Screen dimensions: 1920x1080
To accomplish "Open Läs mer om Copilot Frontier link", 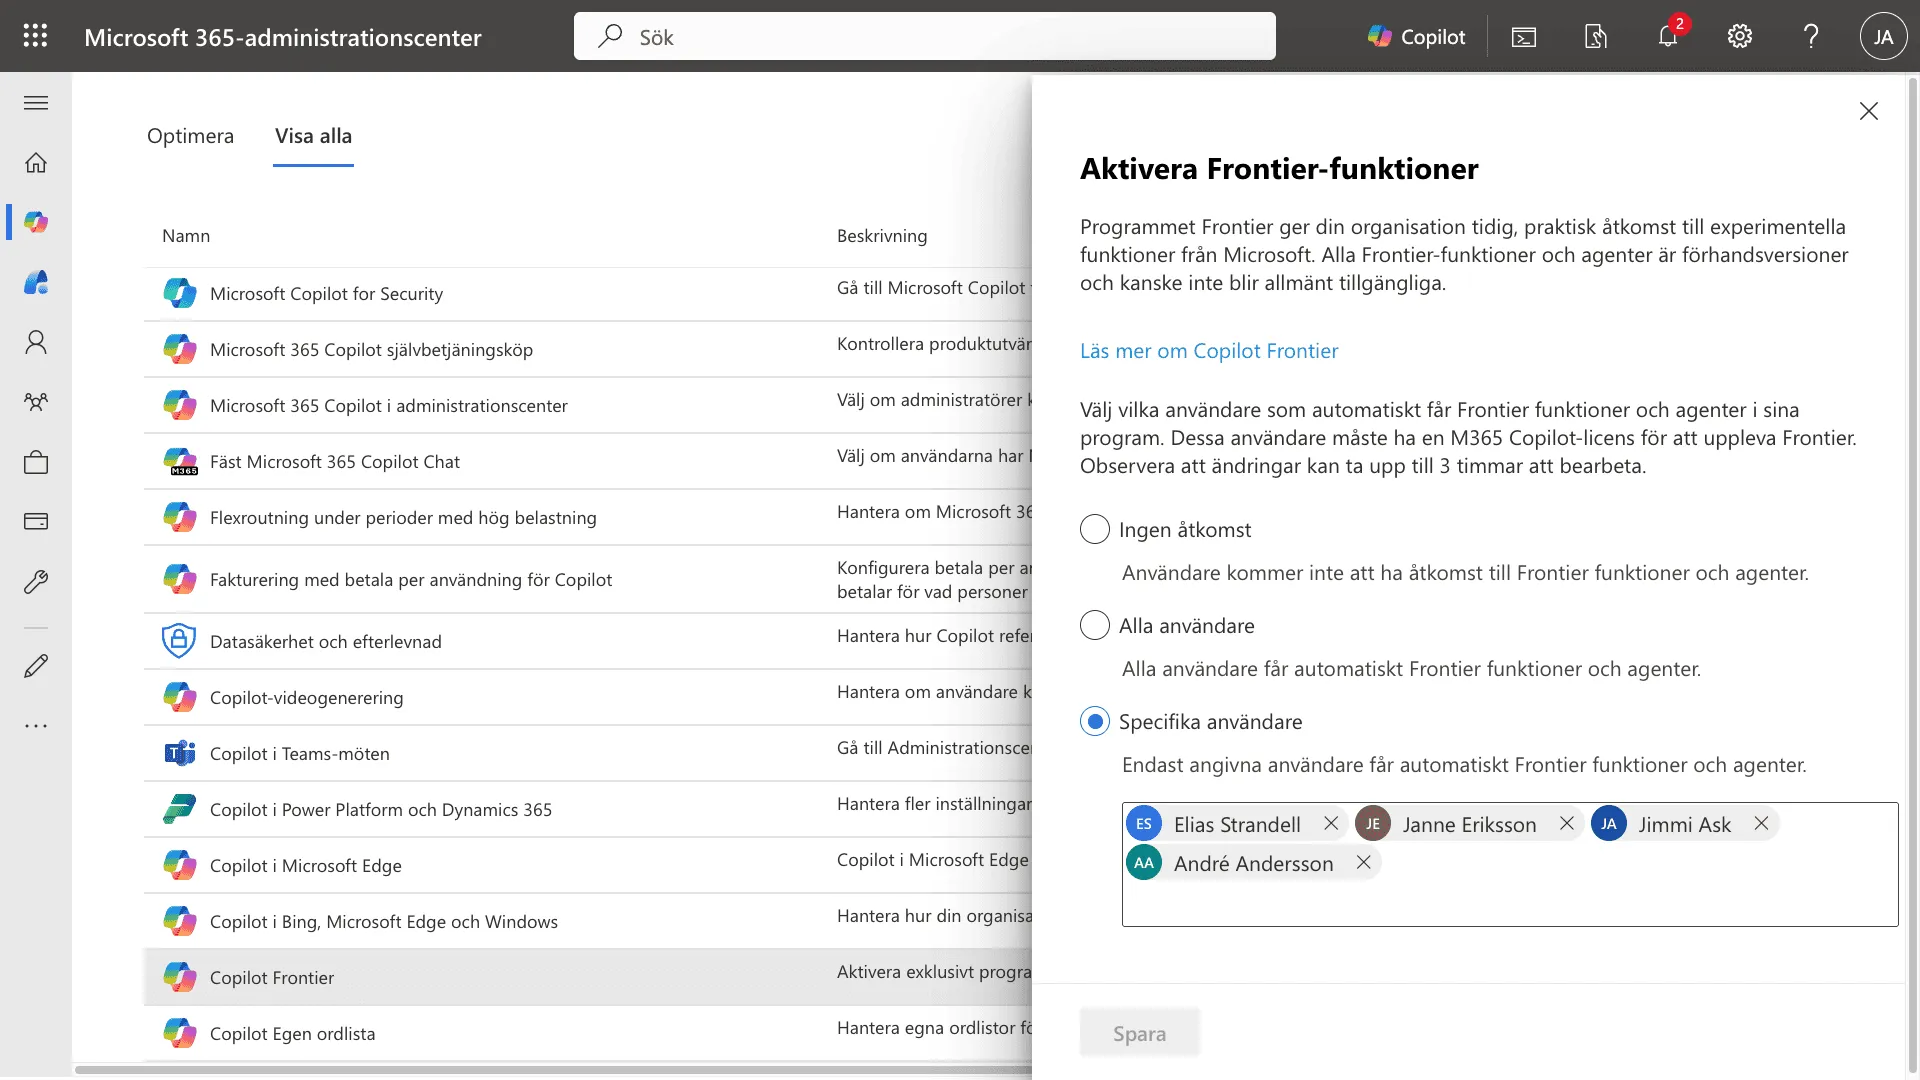I will tap(1208, 351).
